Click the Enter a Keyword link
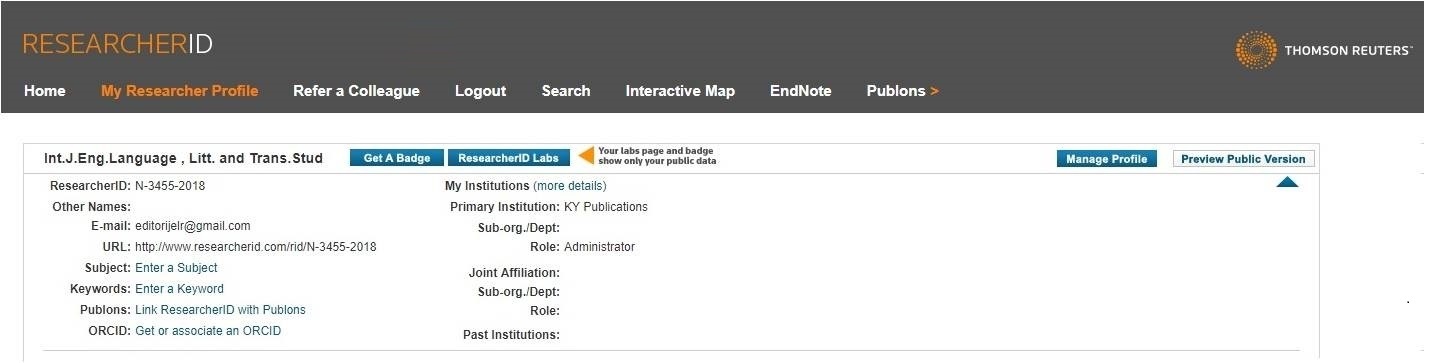 (x=179, y=289)
